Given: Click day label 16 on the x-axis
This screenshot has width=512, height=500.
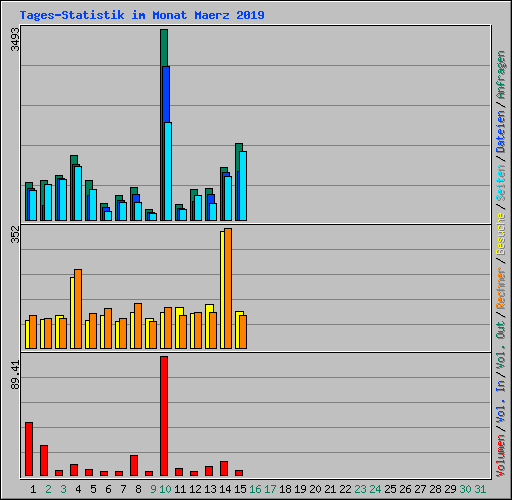Looking at the screenshot, I should point(255,489).
